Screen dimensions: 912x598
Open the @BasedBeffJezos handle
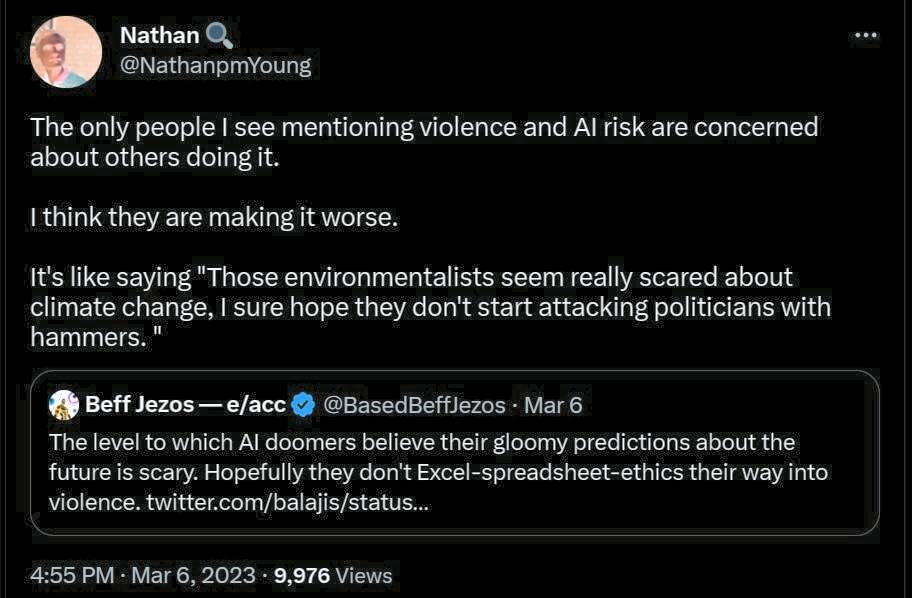point(415,405)
